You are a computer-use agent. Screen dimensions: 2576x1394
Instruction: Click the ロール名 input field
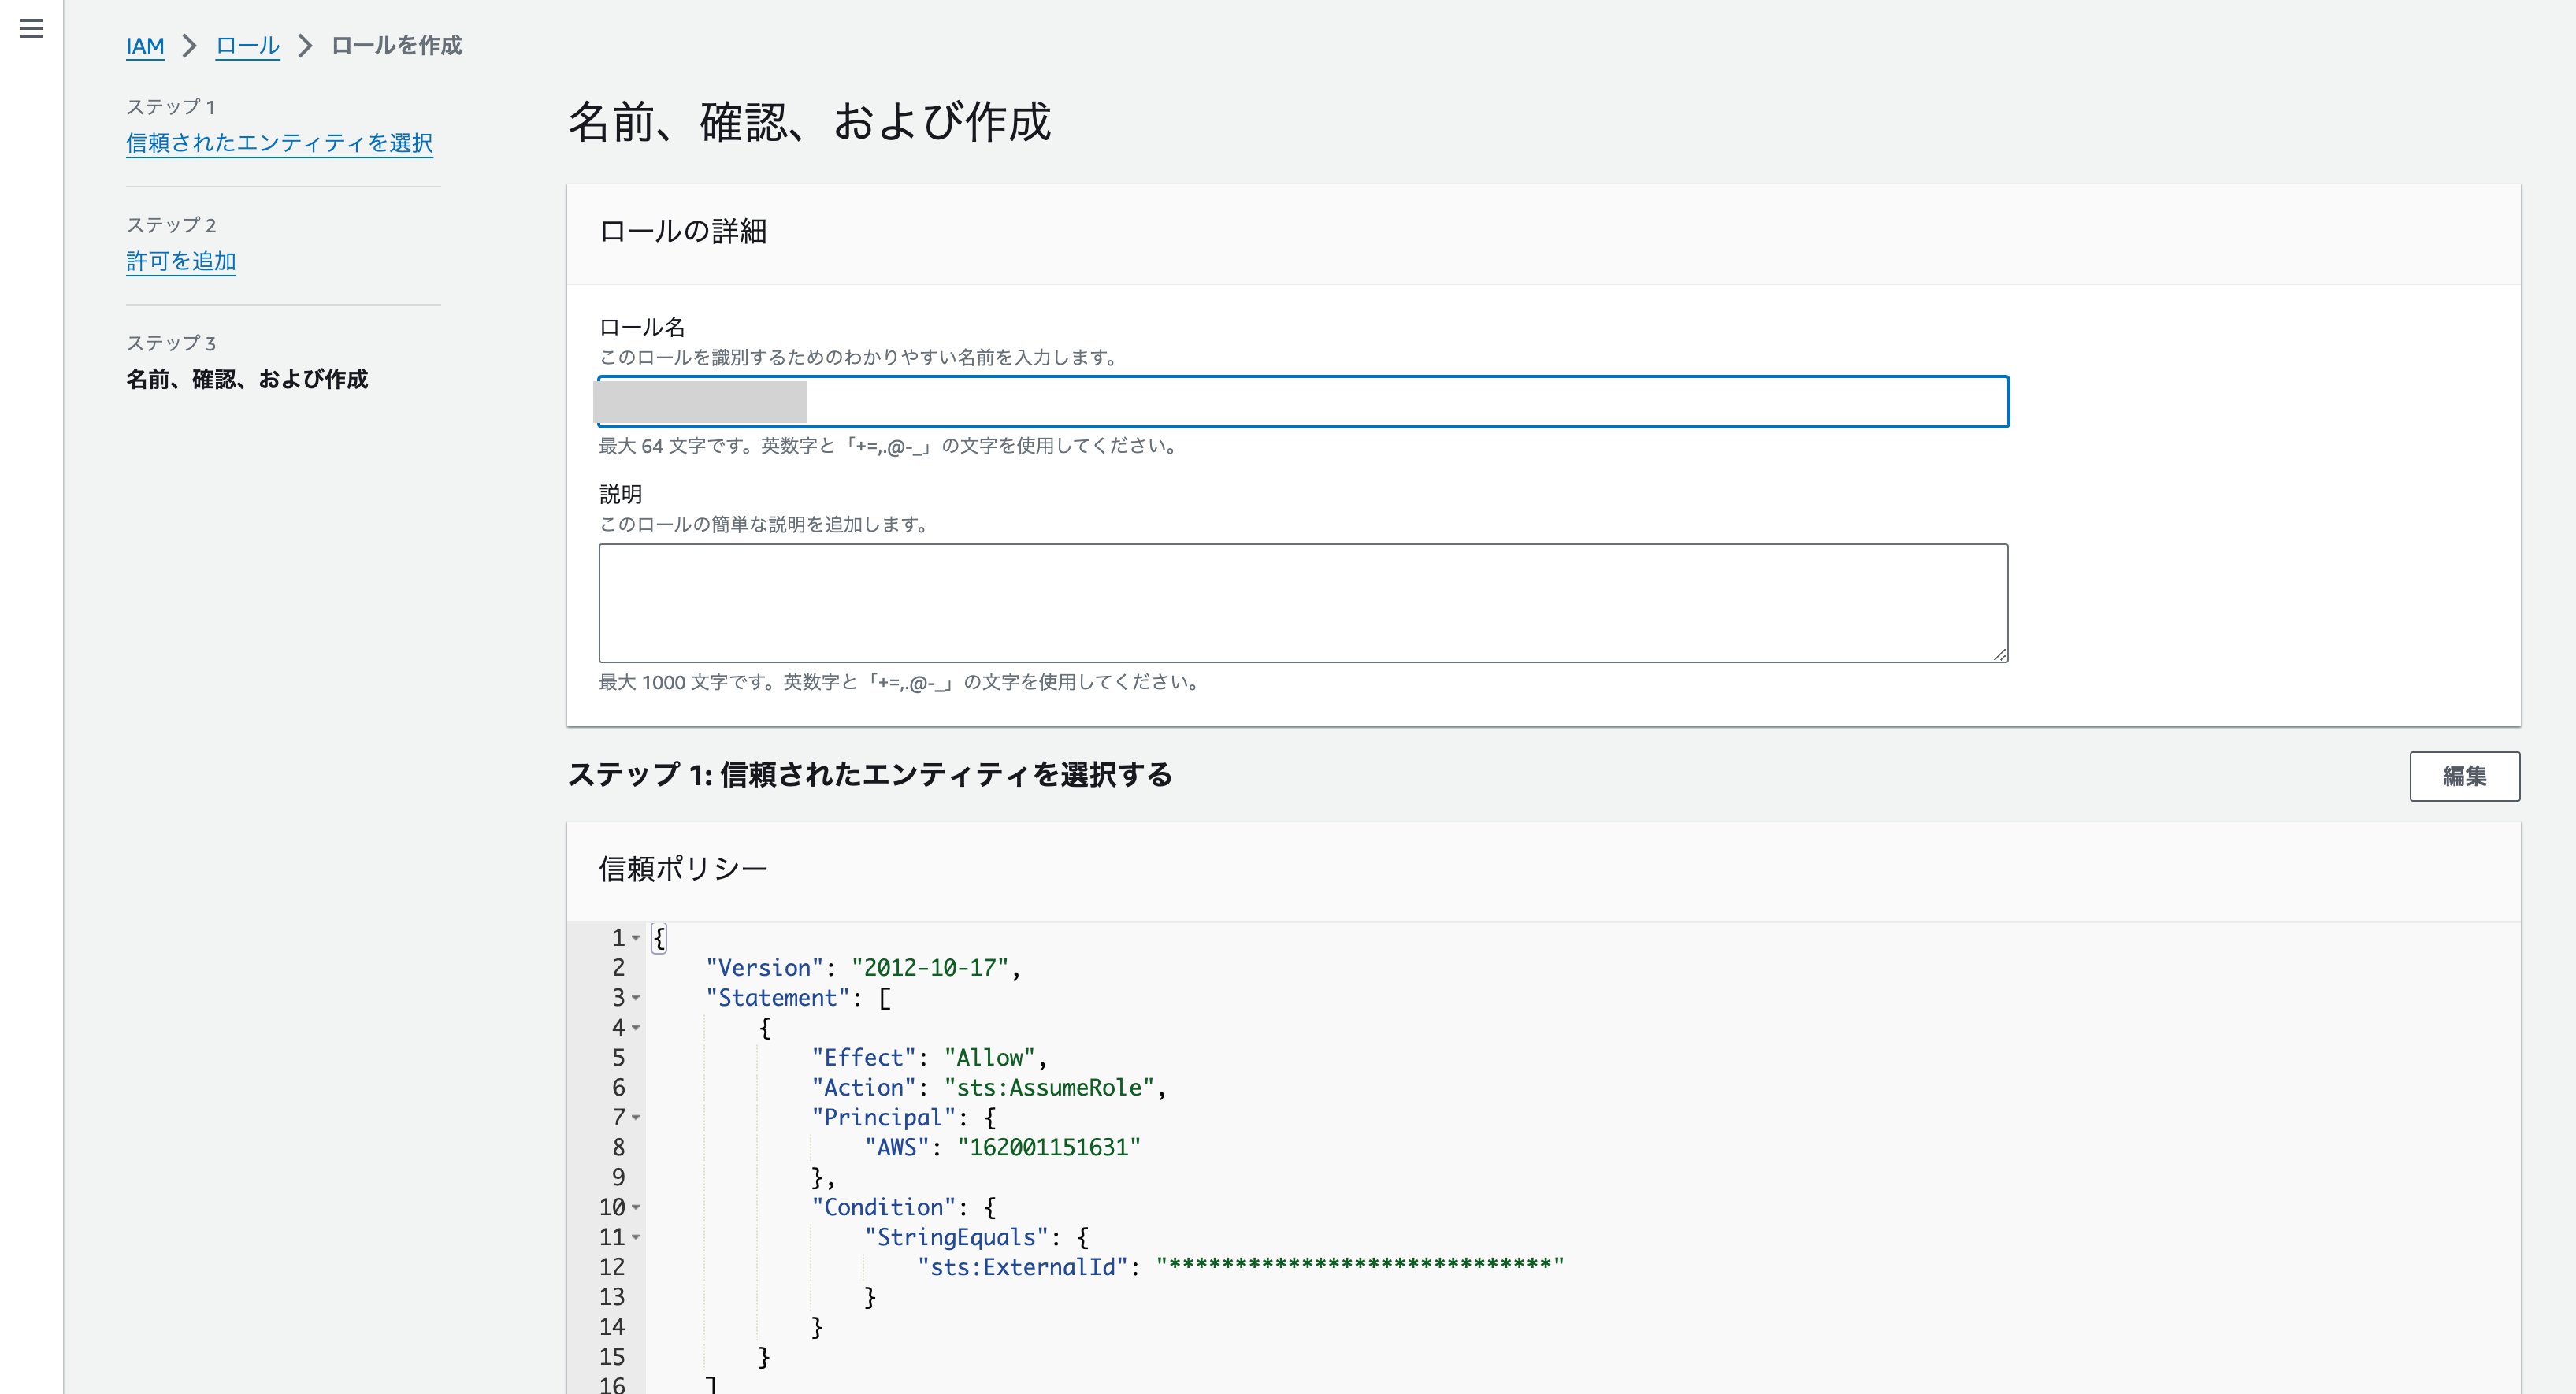pyautogui.click(x=1303, y=402)
